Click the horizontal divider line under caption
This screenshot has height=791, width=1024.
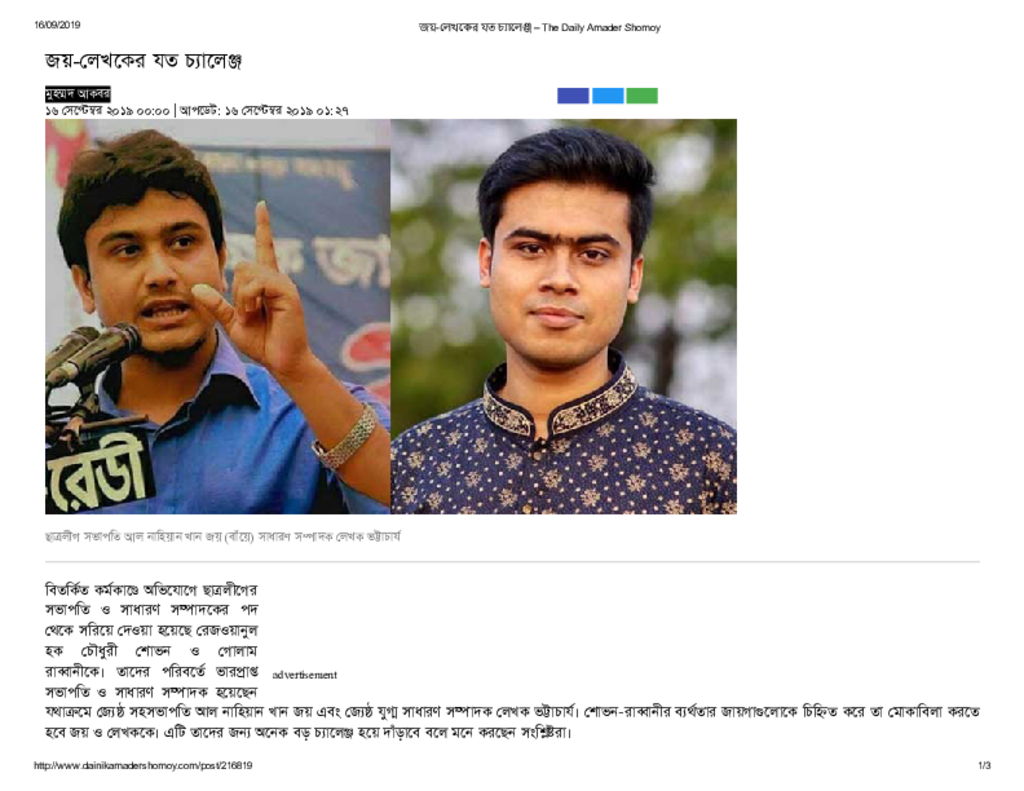(512, 561)
